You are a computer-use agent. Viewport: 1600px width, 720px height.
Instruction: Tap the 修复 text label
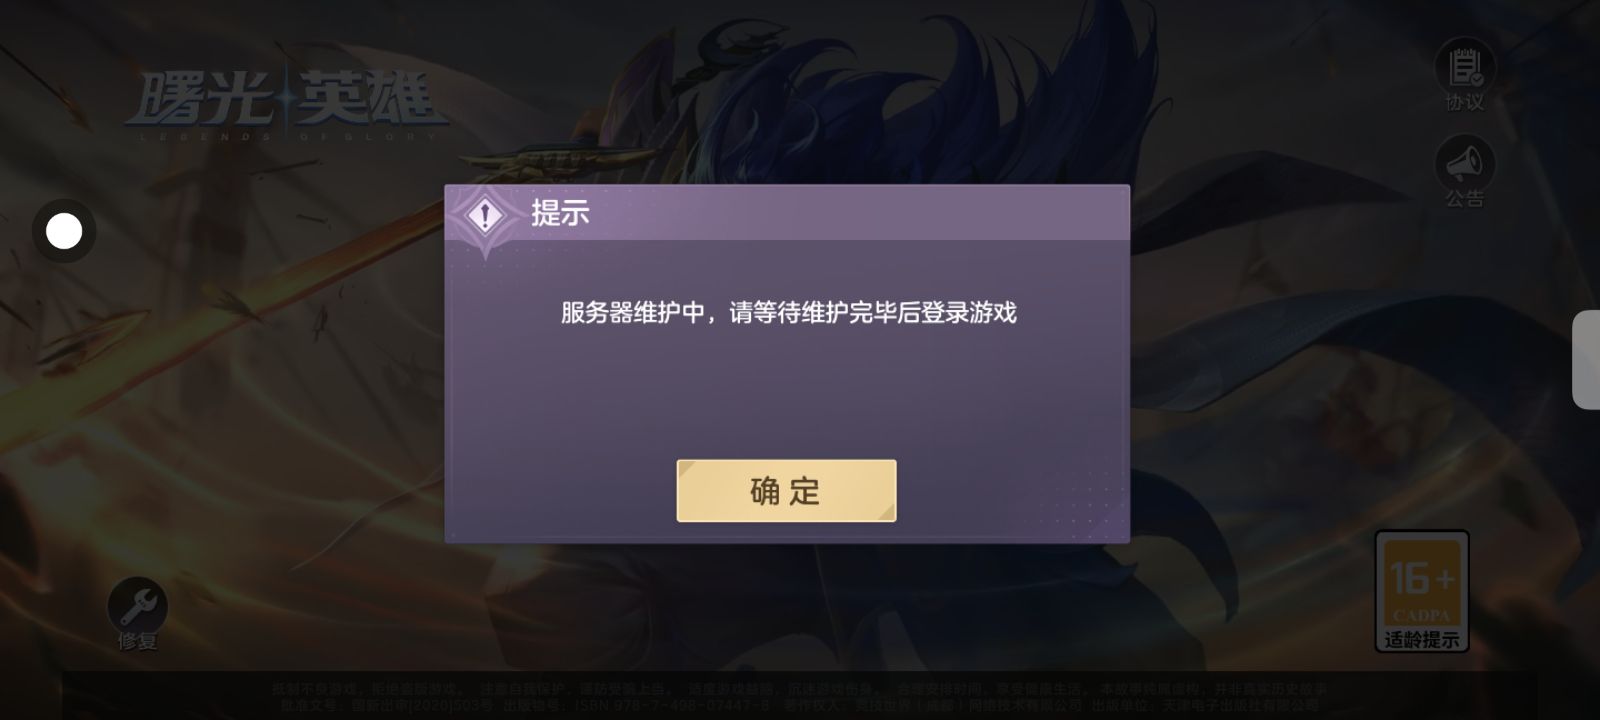coord(138,641)
